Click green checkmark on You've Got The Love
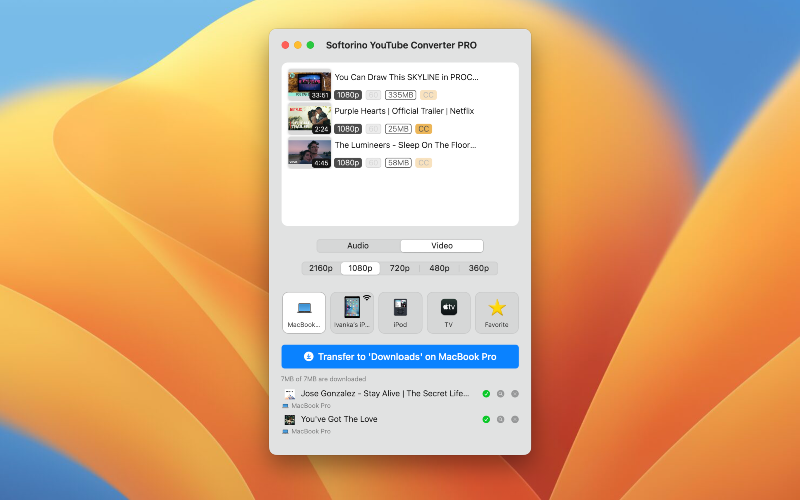This screenshot has height=500, width=800. pos(486,419)
